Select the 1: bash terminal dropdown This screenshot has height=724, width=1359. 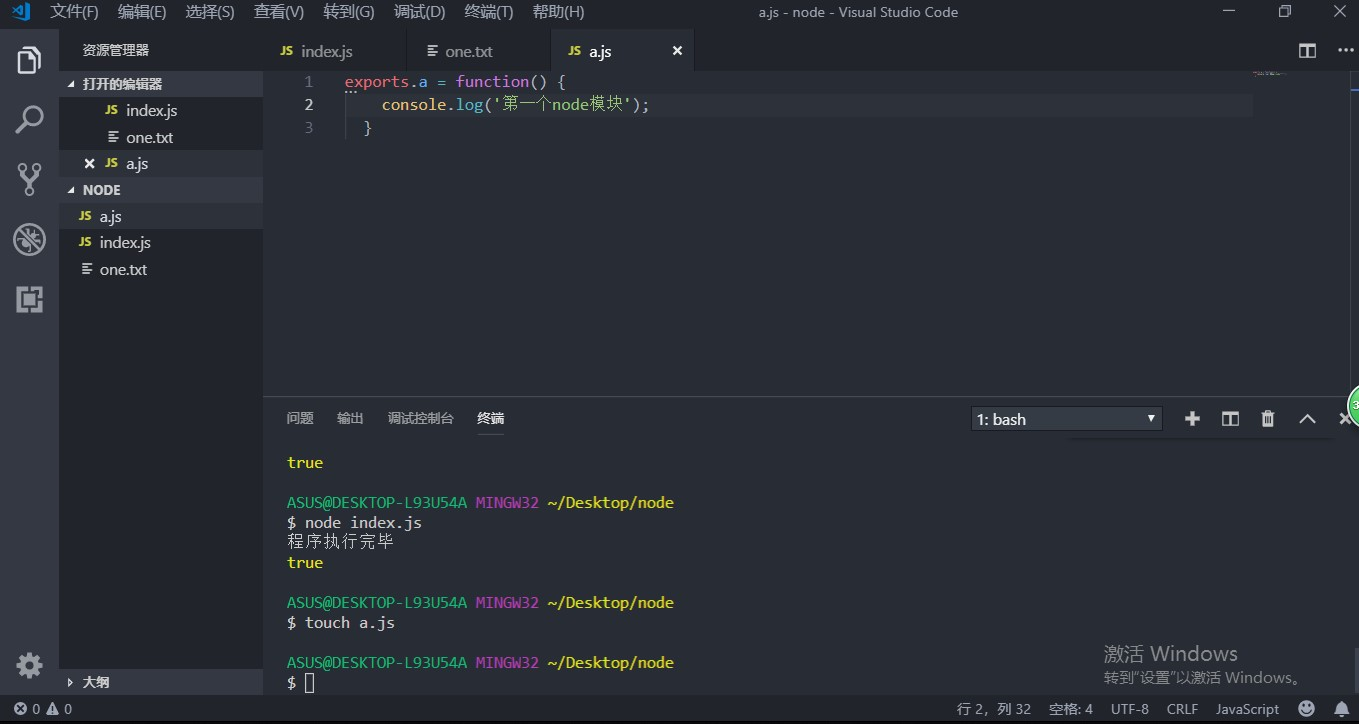click(1067, 419)
